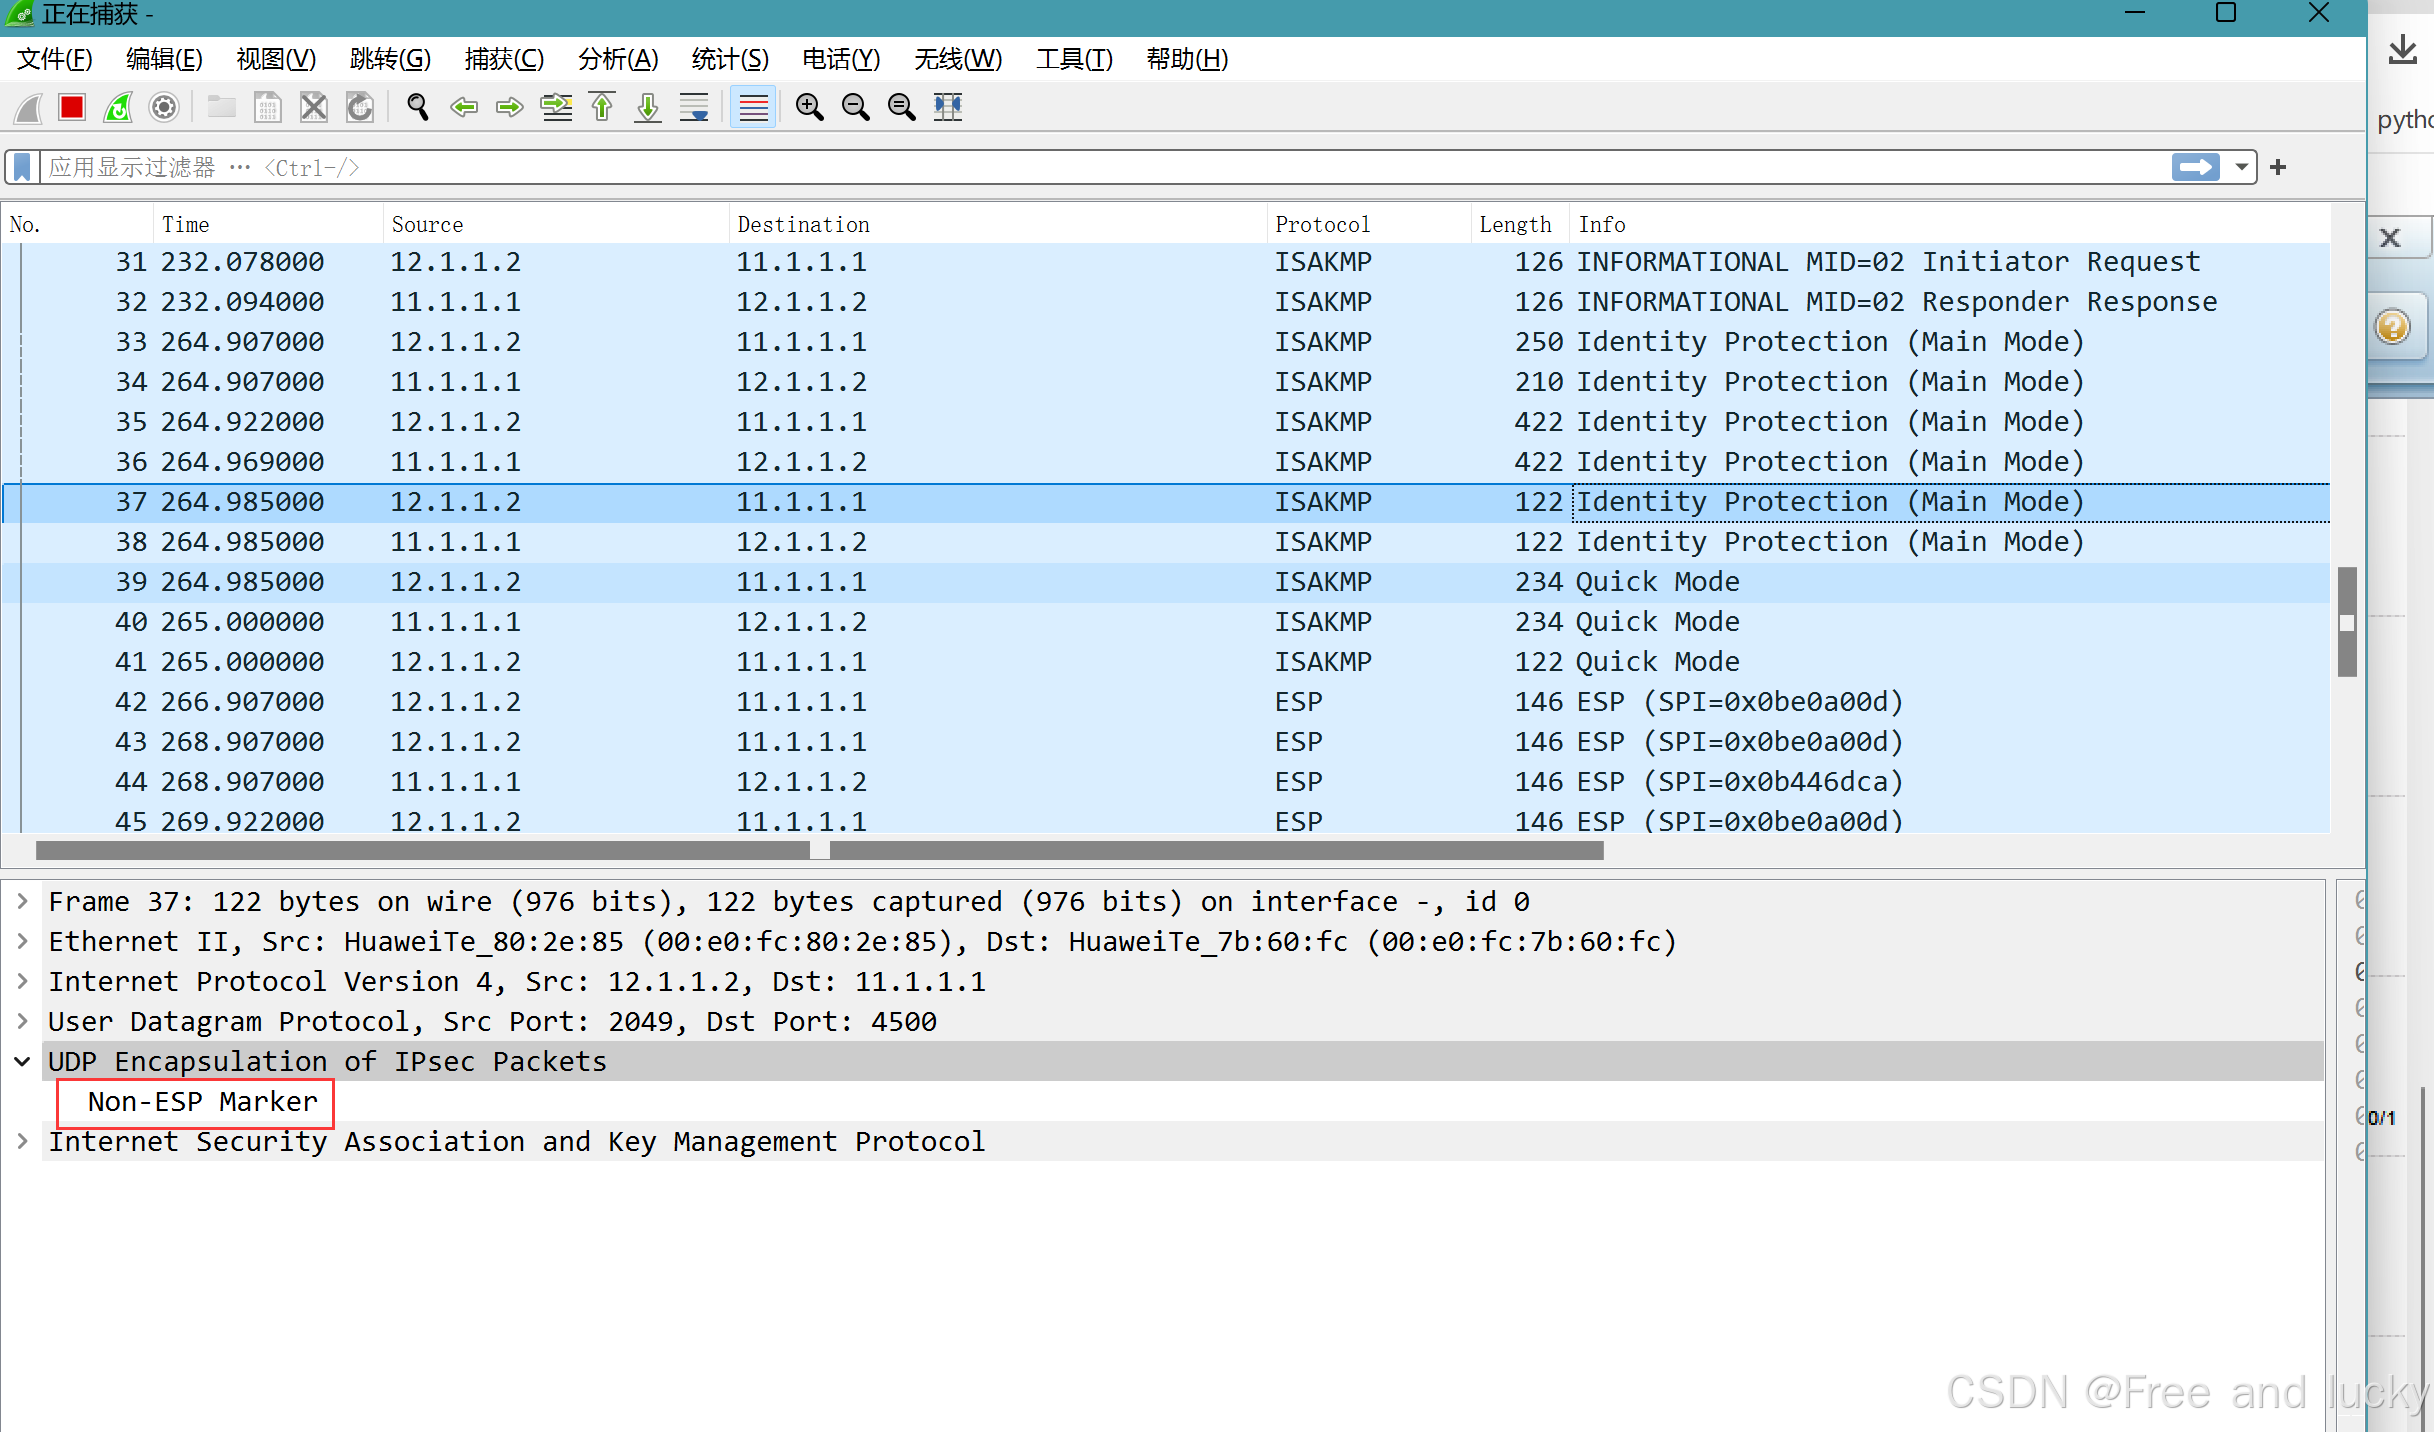Collapse UDP Encapsulation of IPsec Packets
2434x1432 pixels.
(x=22, y=1061)
